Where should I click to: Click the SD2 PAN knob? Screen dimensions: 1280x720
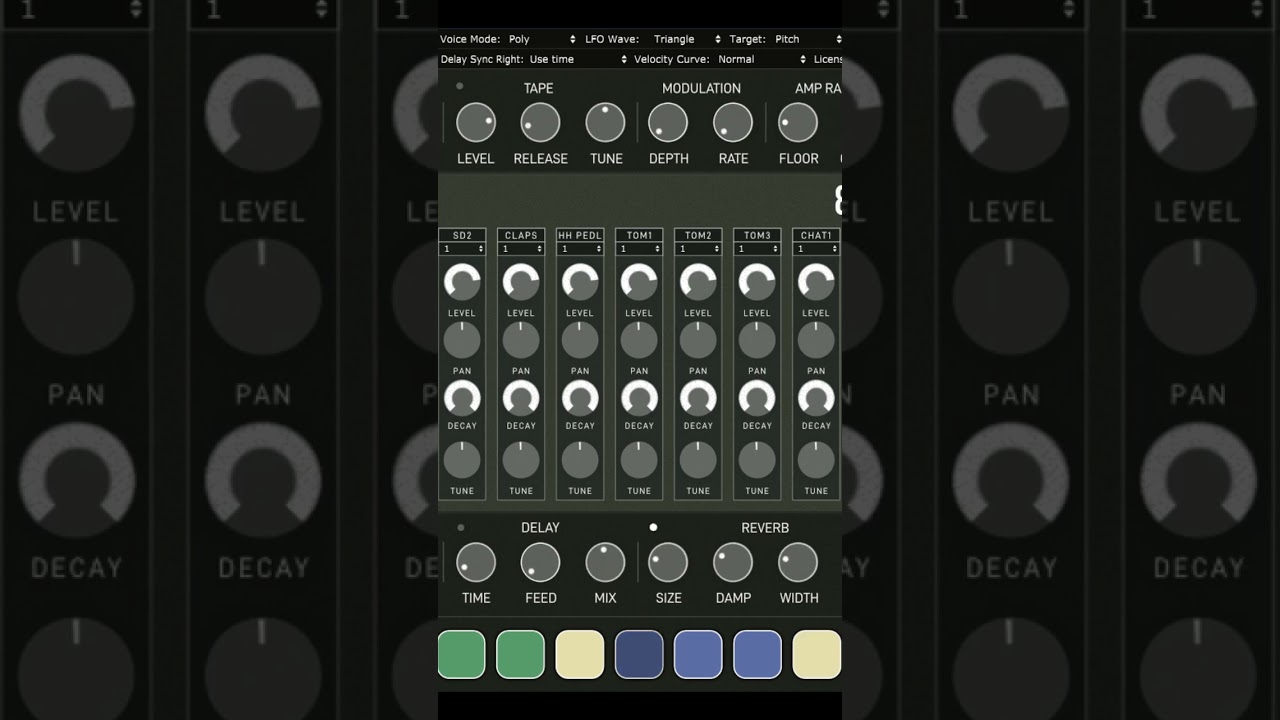point(462,341)
